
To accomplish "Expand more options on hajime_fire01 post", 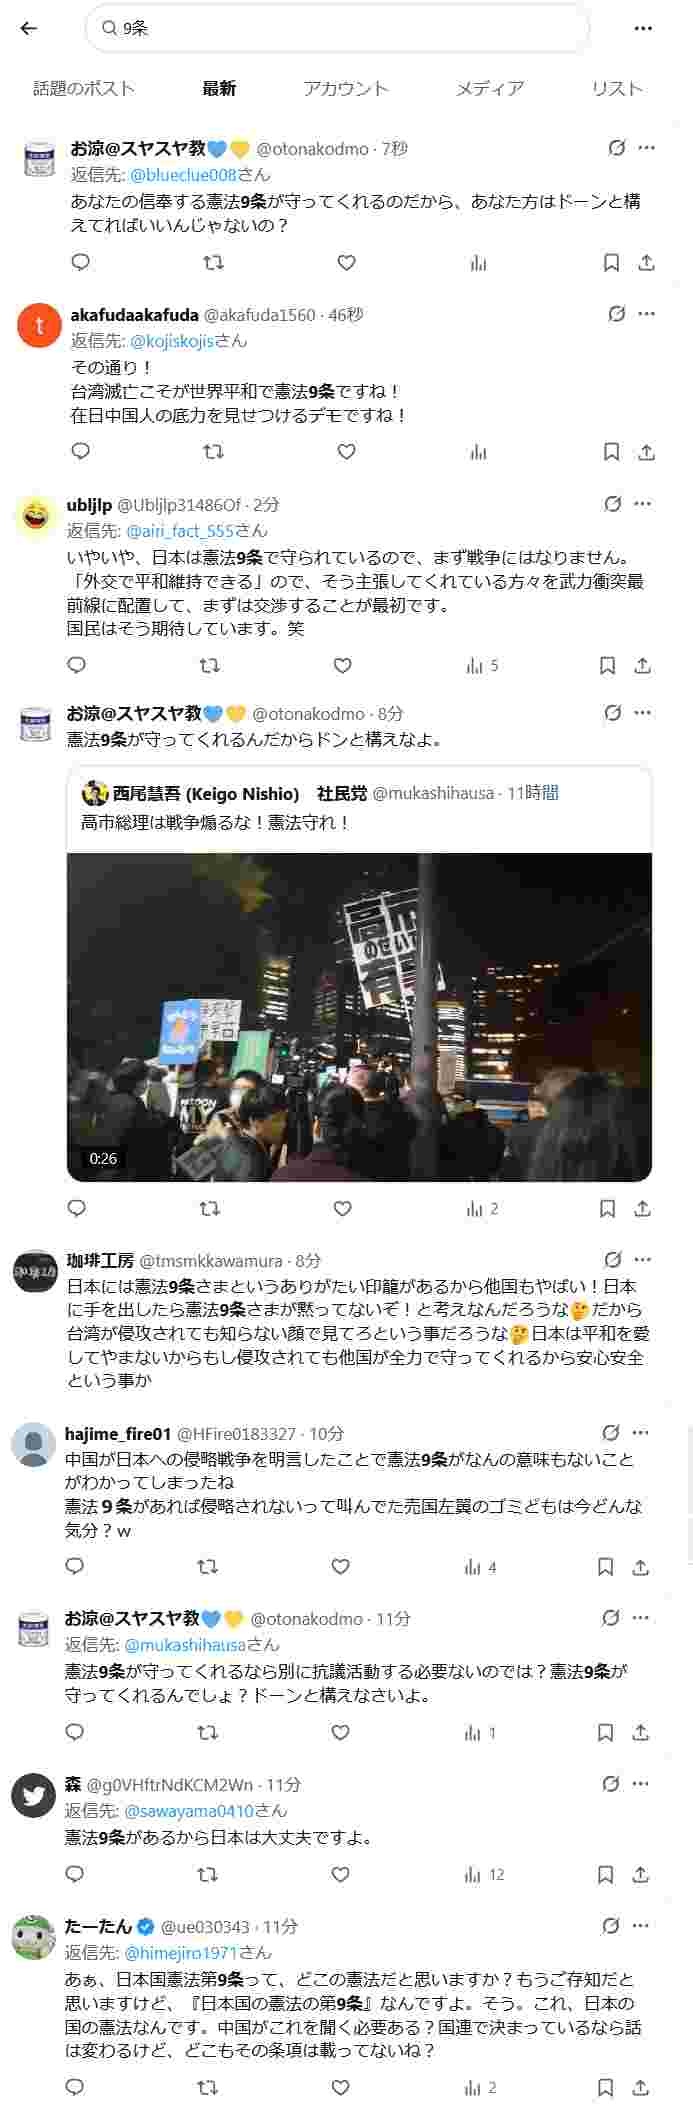I will pyautogui.click(x=641, y=1432).
